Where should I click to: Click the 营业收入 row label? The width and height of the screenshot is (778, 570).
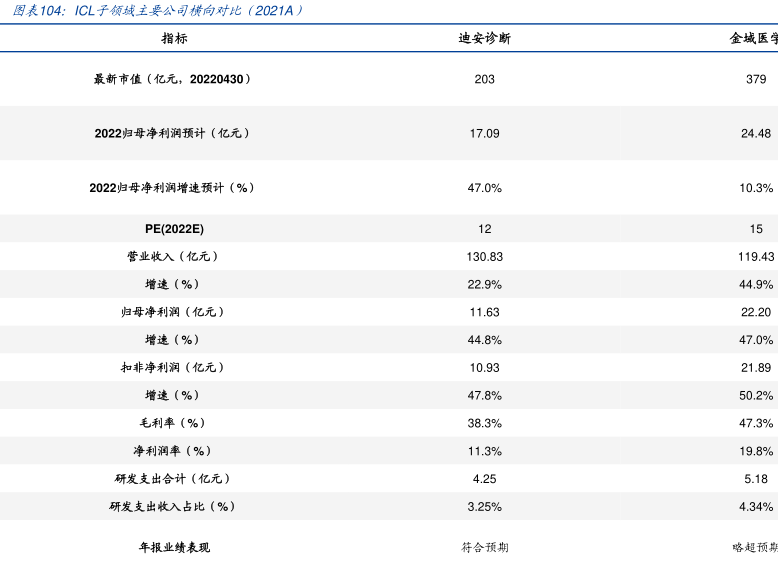[x=172, y=257]
